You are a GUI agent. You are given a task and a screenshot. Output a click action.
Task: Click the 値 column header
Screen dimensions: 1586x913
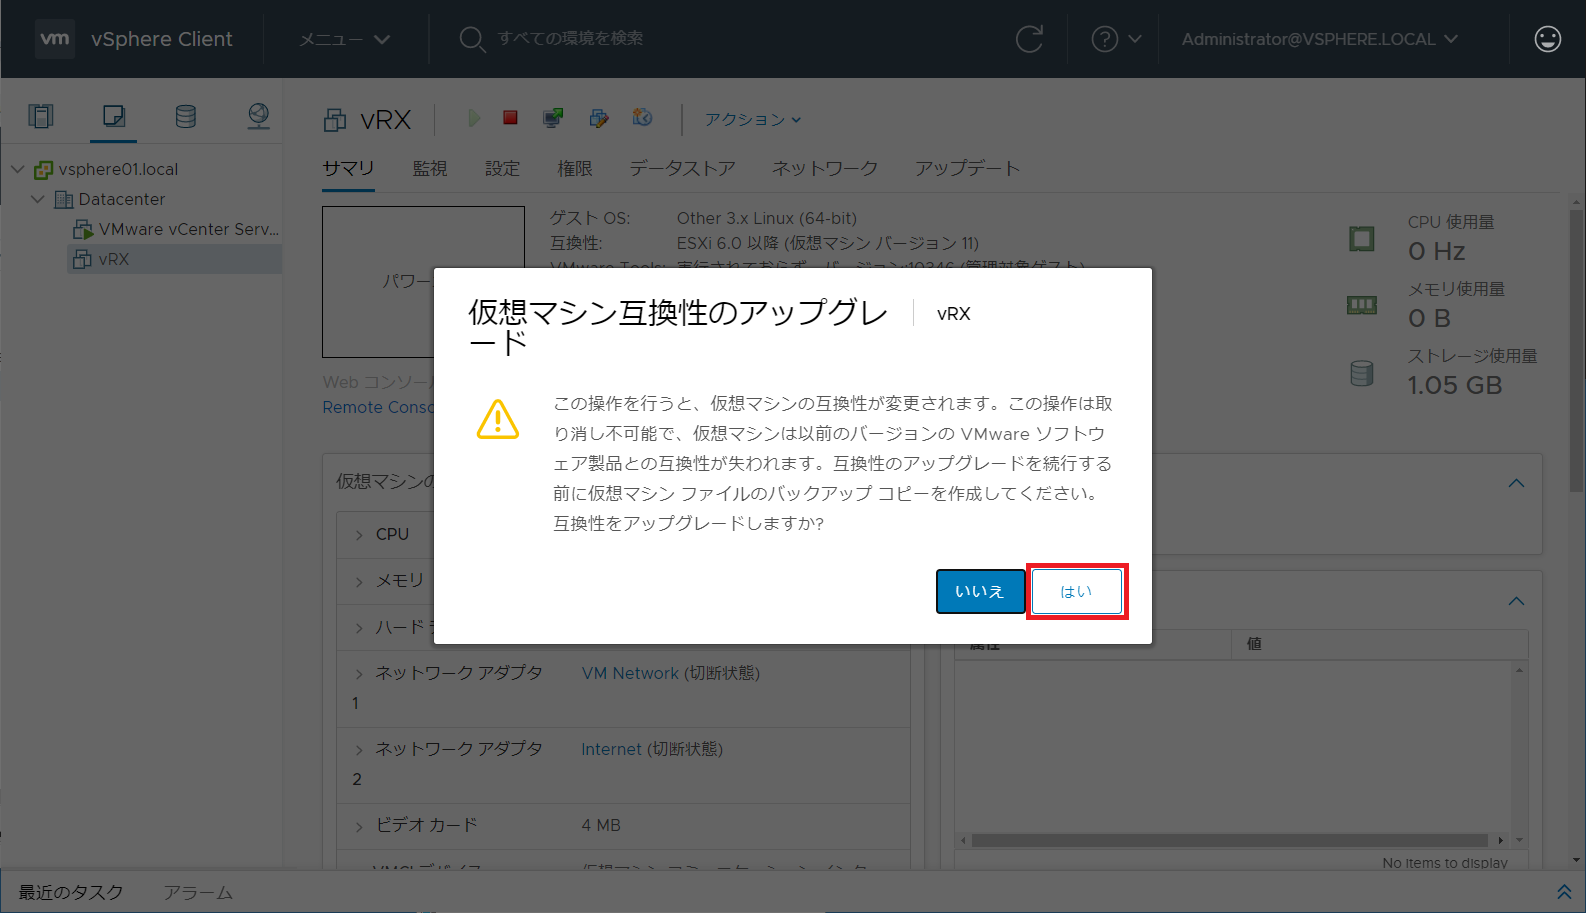pyautogui.click(x=1380, y=644)
